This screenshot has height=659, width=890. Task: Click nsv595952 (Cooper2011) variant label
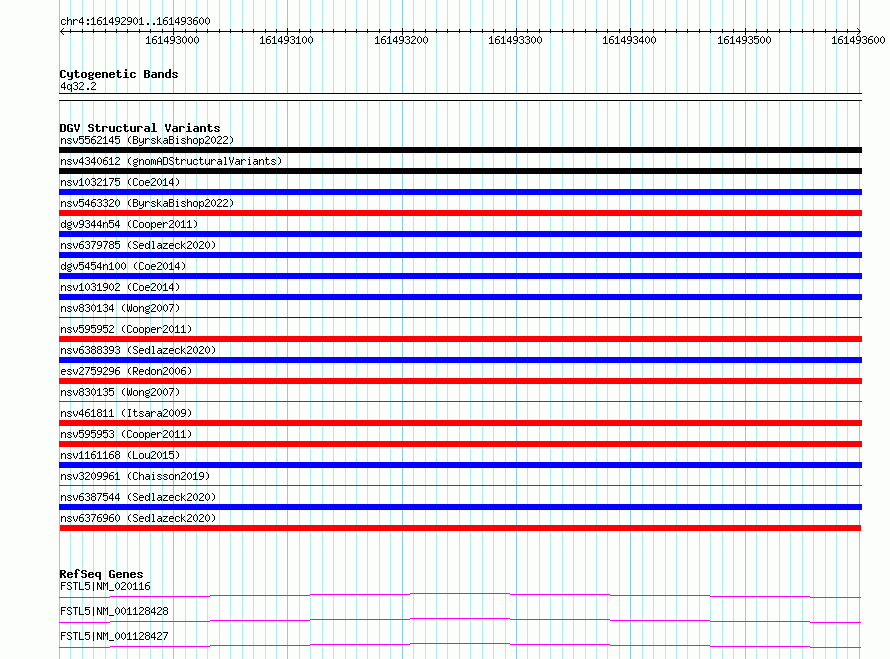pyautogui.click(x=126, y=329)
